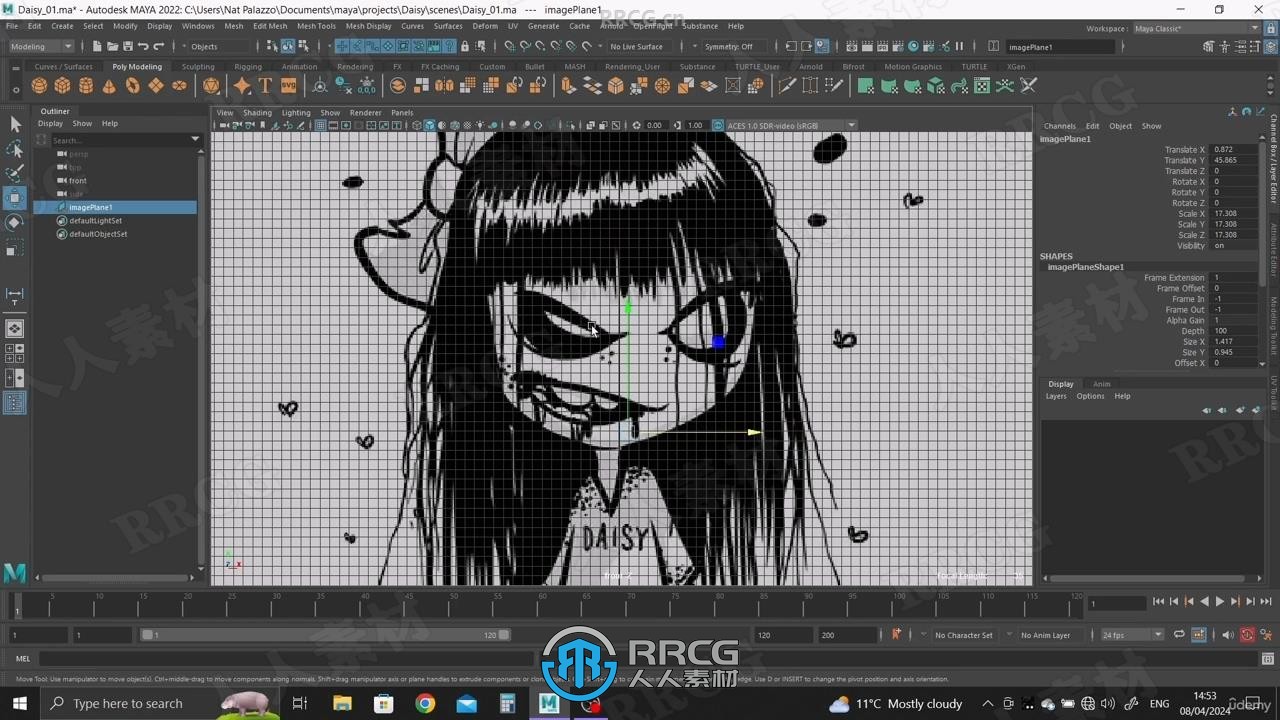Create a polygon plane from the shelf
This screenshot has height=720, width=1280.
(x=156, y=86)
